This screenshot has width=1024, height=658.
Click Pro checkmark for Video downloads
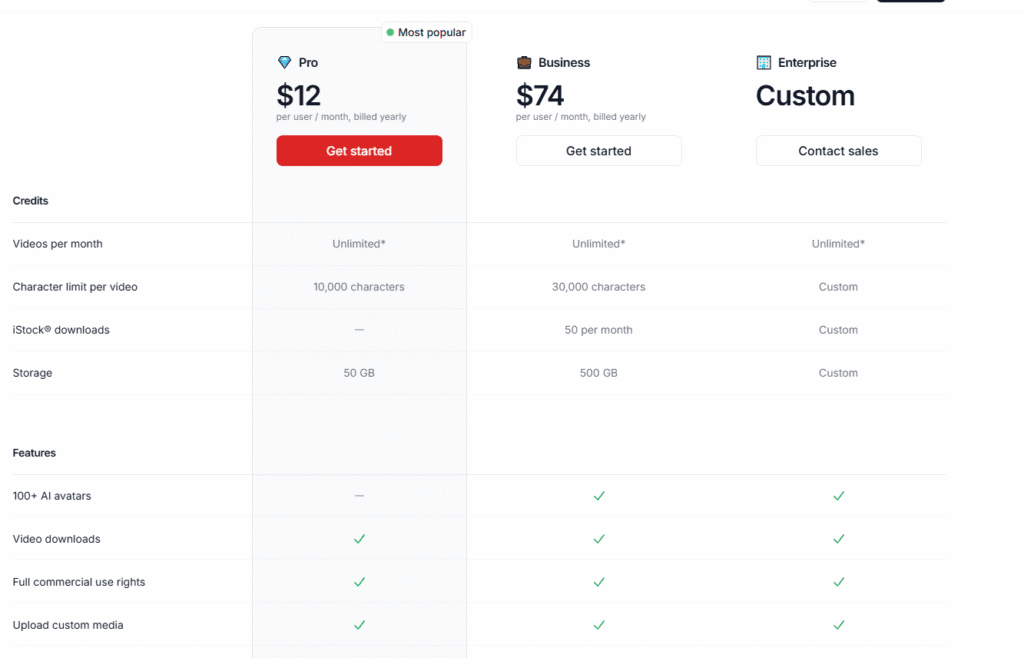point(359,539)
